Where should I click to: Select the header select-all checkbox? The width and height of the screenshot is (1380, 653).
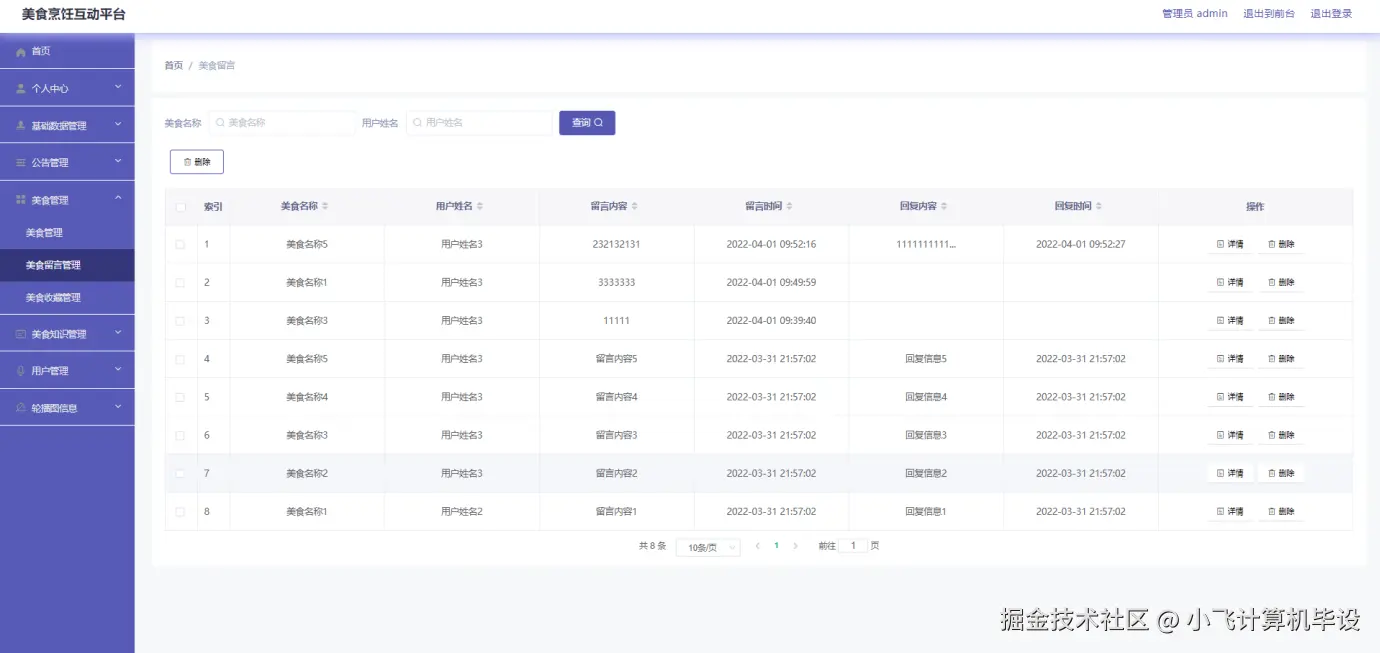[x=180, y=207]
